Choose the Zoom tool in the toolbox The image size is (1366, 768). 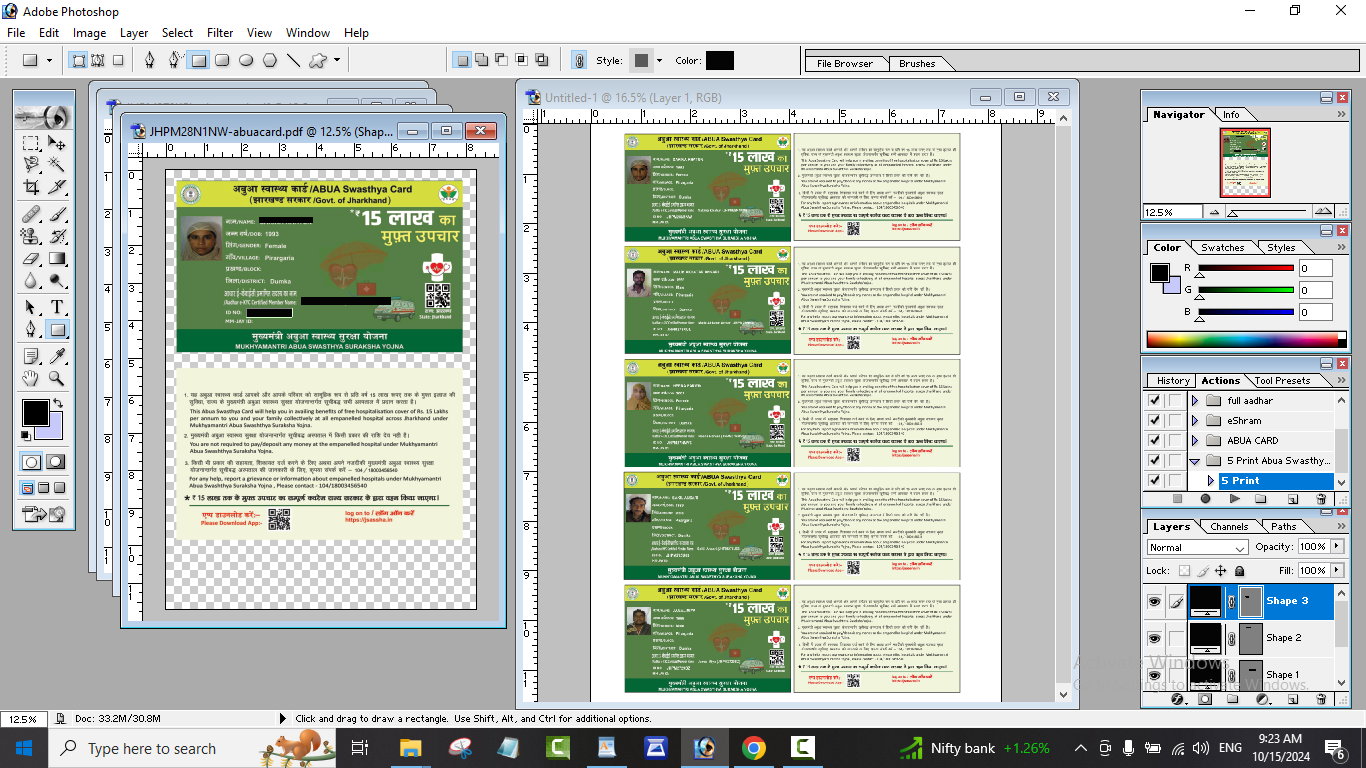[57, 379]
